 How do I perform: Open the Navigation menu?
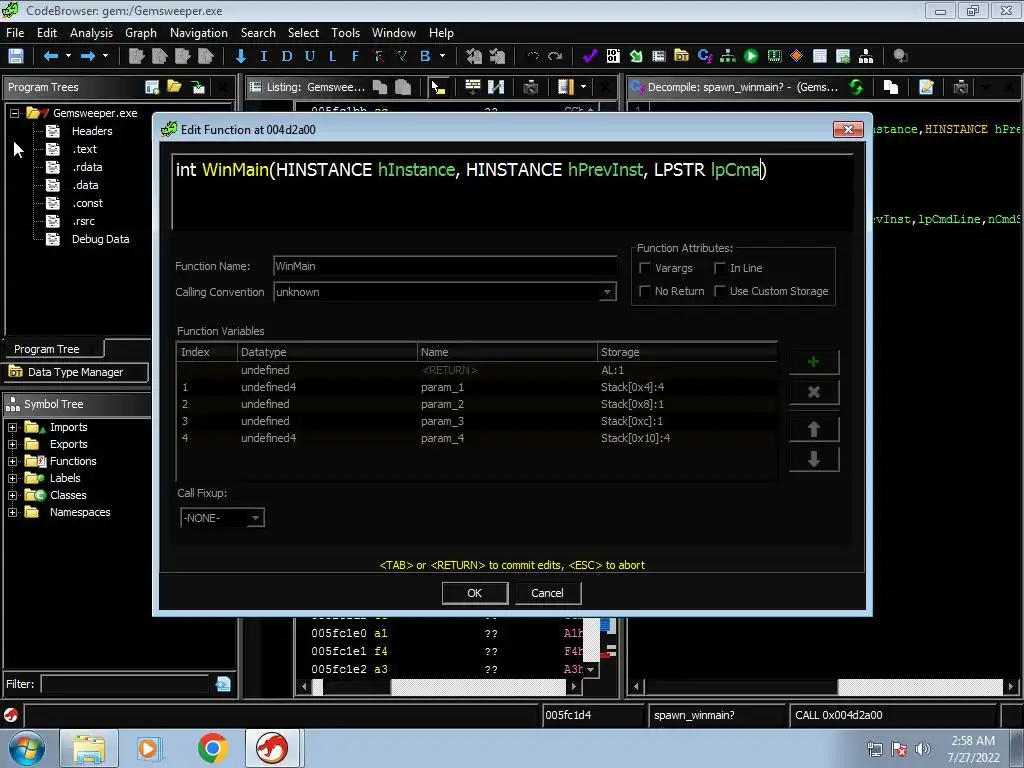coord(199,33)
